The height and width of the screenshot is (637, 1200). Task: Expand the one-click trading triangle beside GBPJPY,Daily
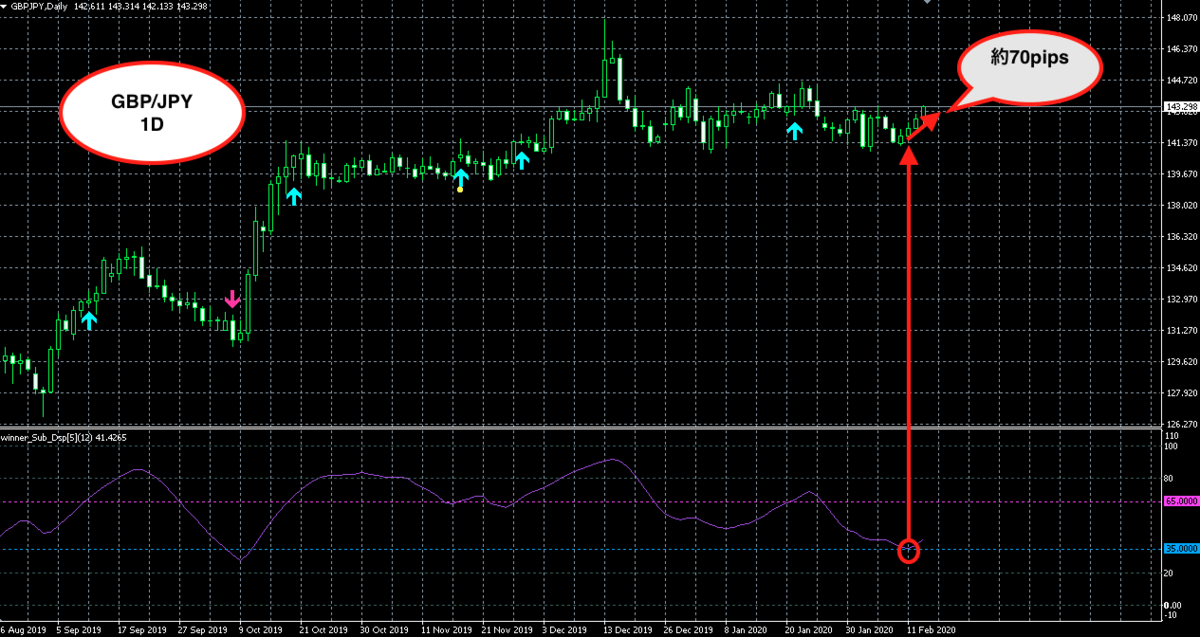5,6
